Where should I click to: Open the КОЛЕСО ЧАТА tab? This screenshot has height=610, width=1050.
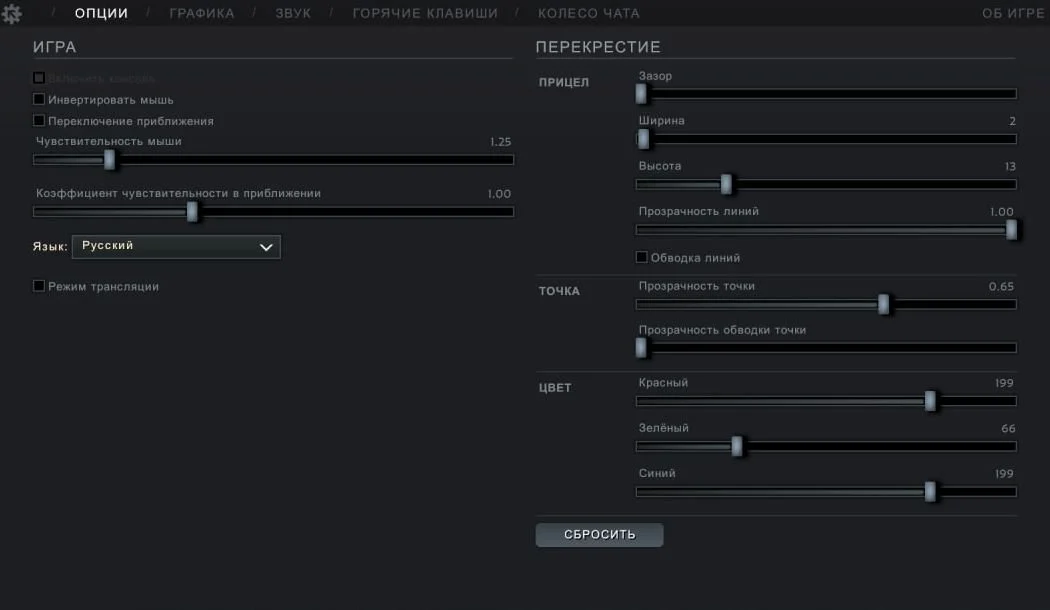click(589, 13)
